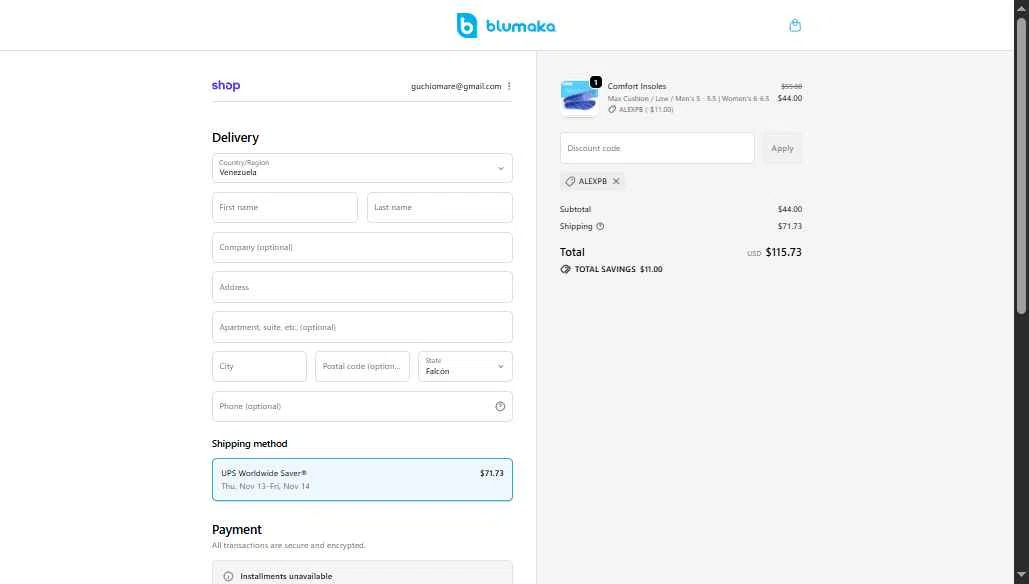Open the State dropdown showing Falcon
1029x584 pixels.
(465, 366)
